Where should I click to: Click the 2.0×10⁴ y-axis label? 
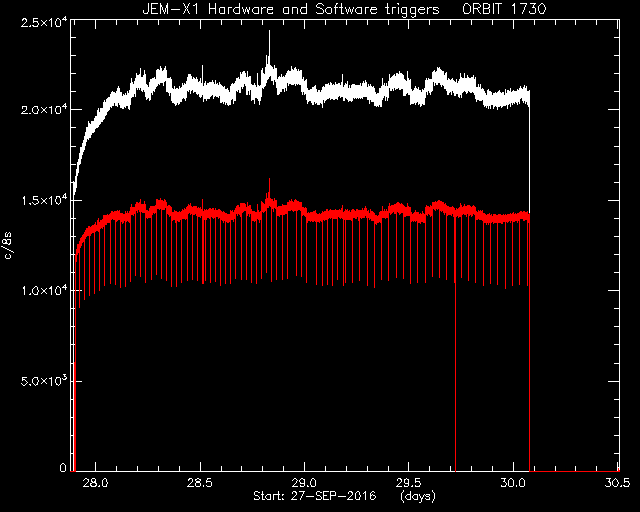click(44, 110)
